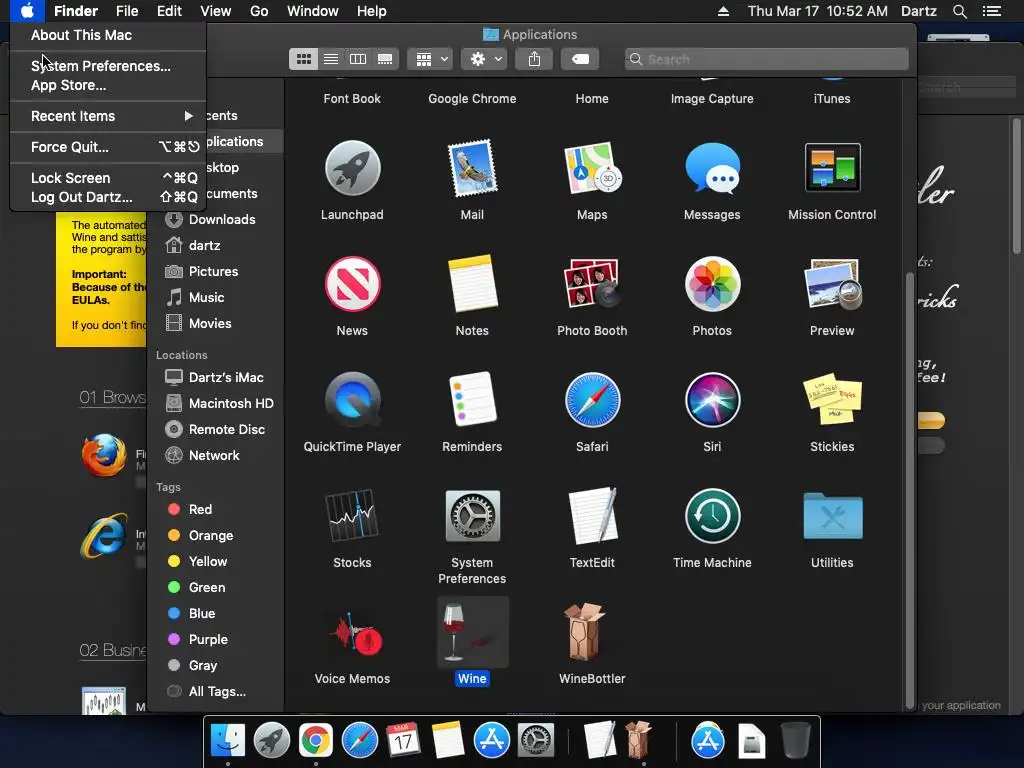Open the Stickies app icon
The height and width of the screenshot is (768, 1024).
(x=832, y=400)
